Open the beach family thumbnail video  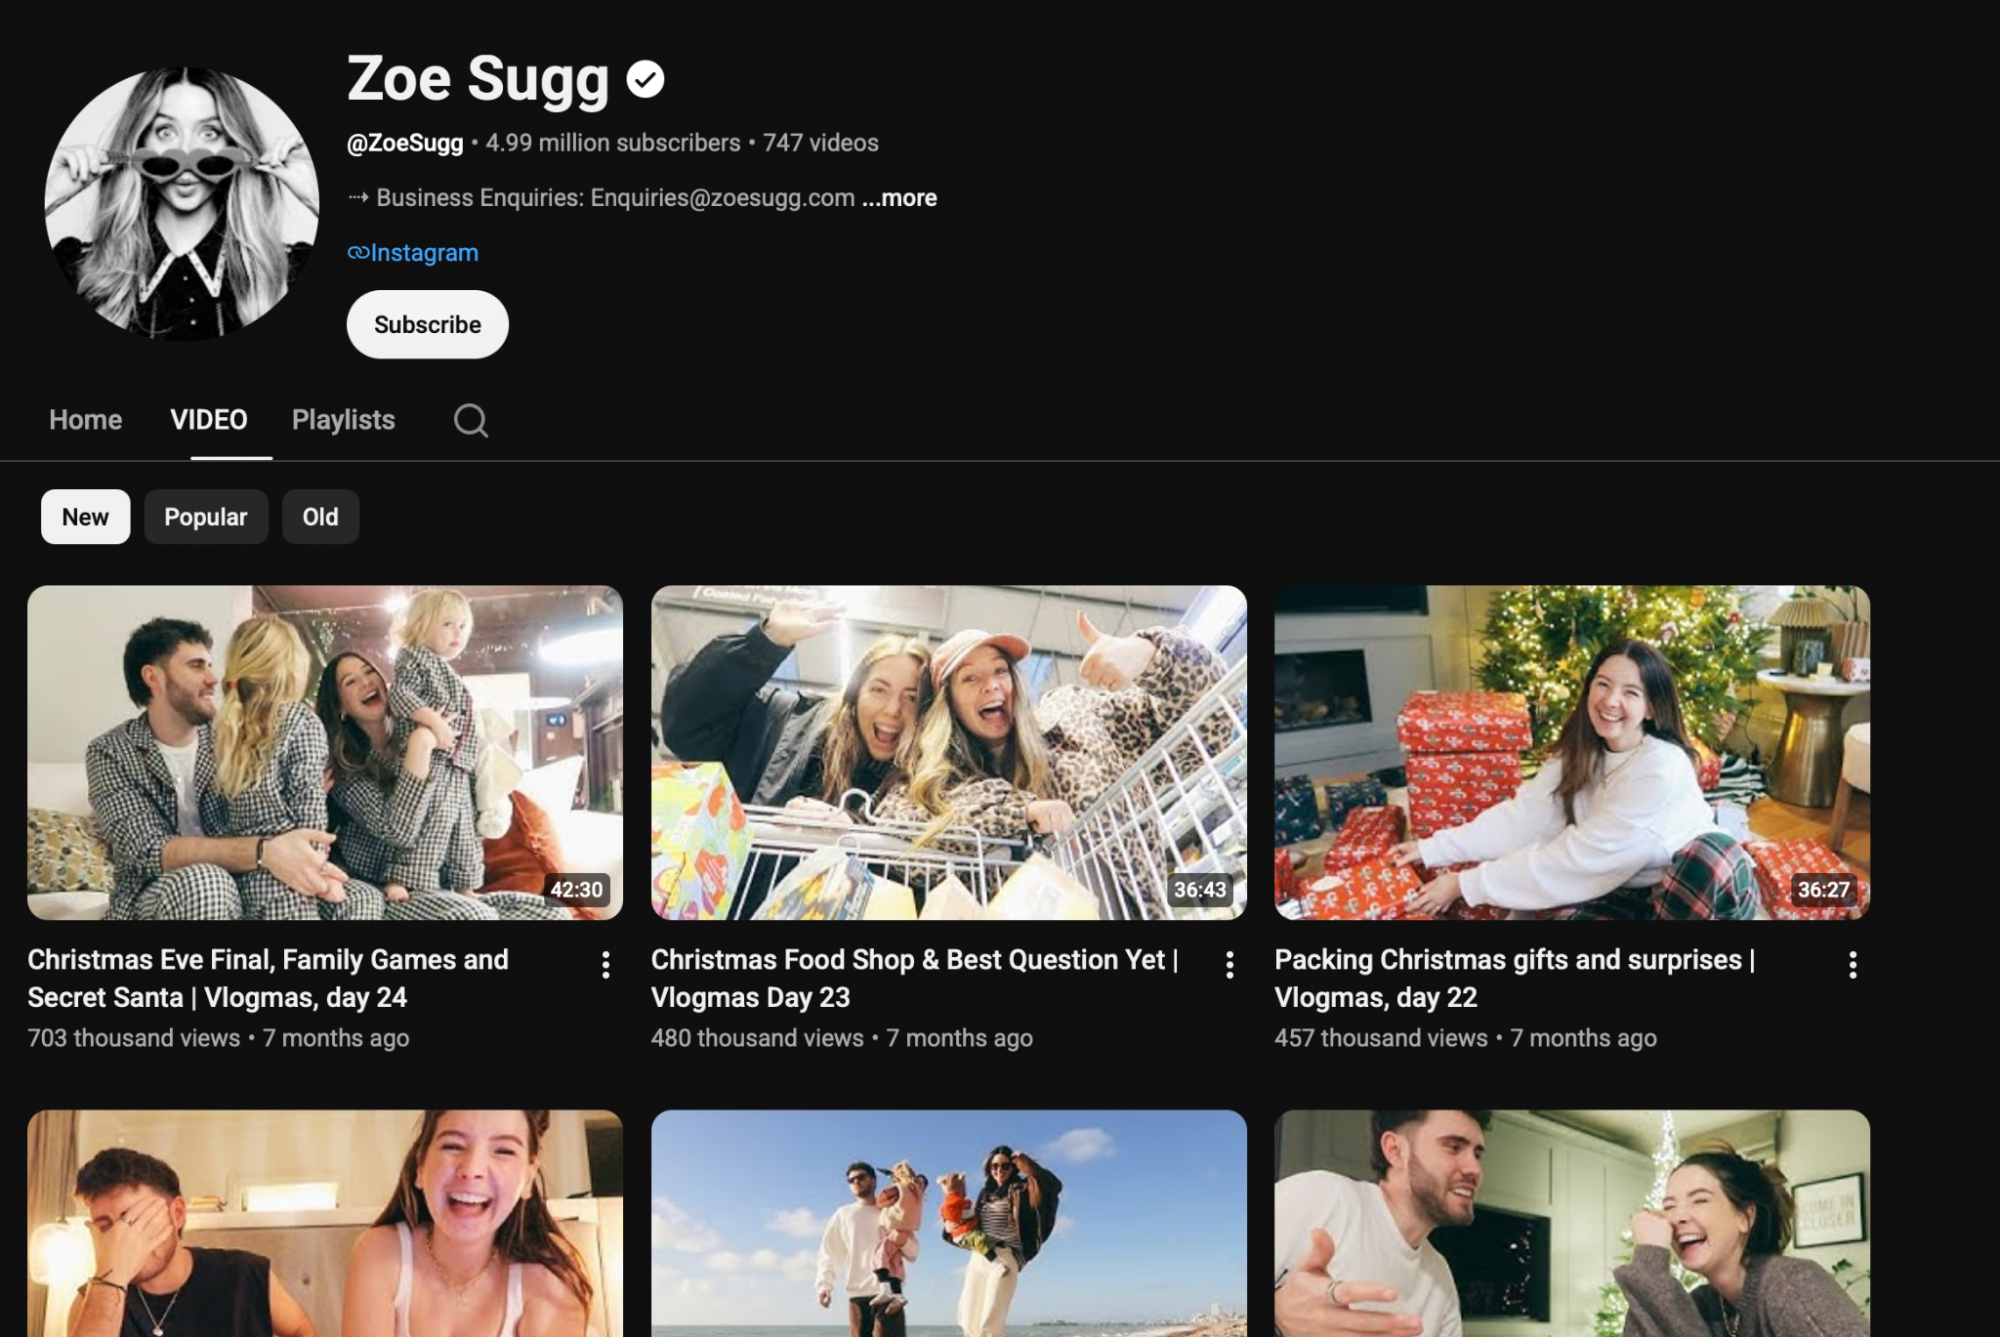tap(949, 1223)
